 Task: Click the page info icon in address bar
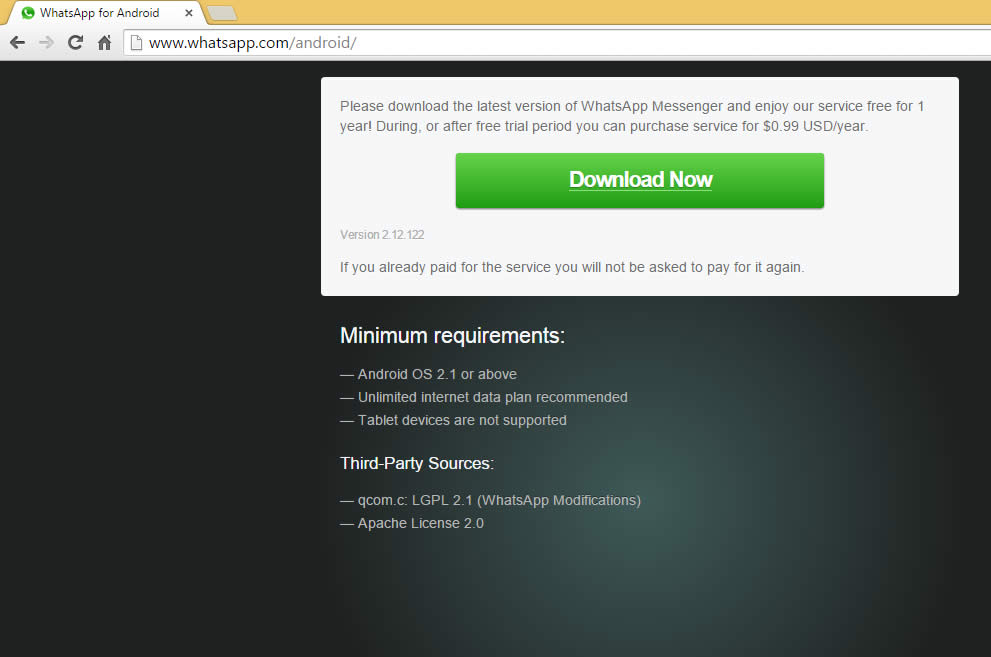[x=137, y=43]
